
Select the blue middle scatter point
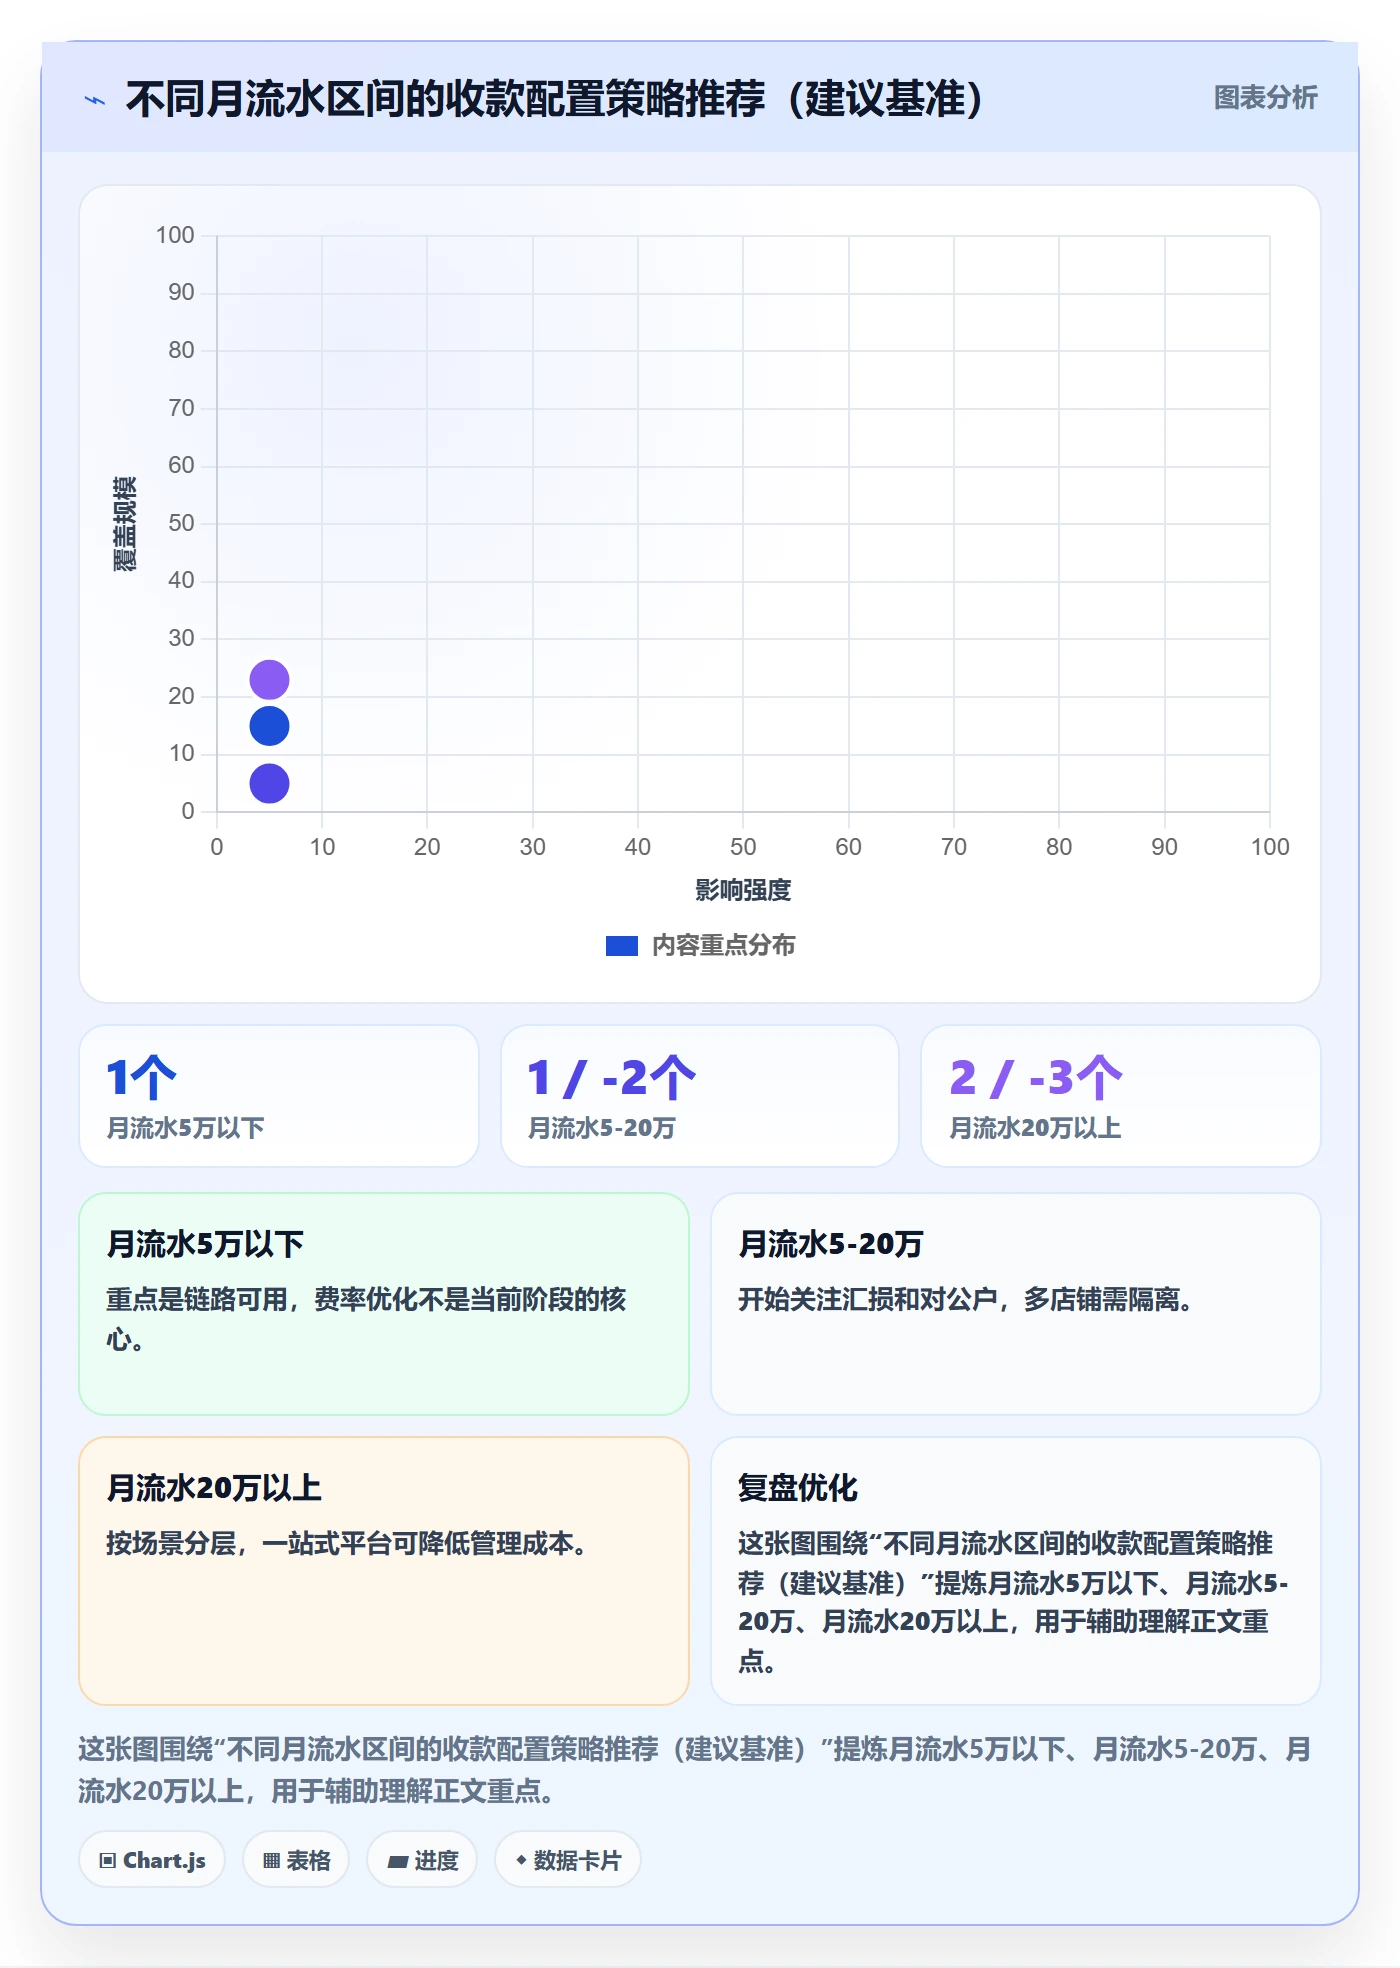click(x=269, y=726)
